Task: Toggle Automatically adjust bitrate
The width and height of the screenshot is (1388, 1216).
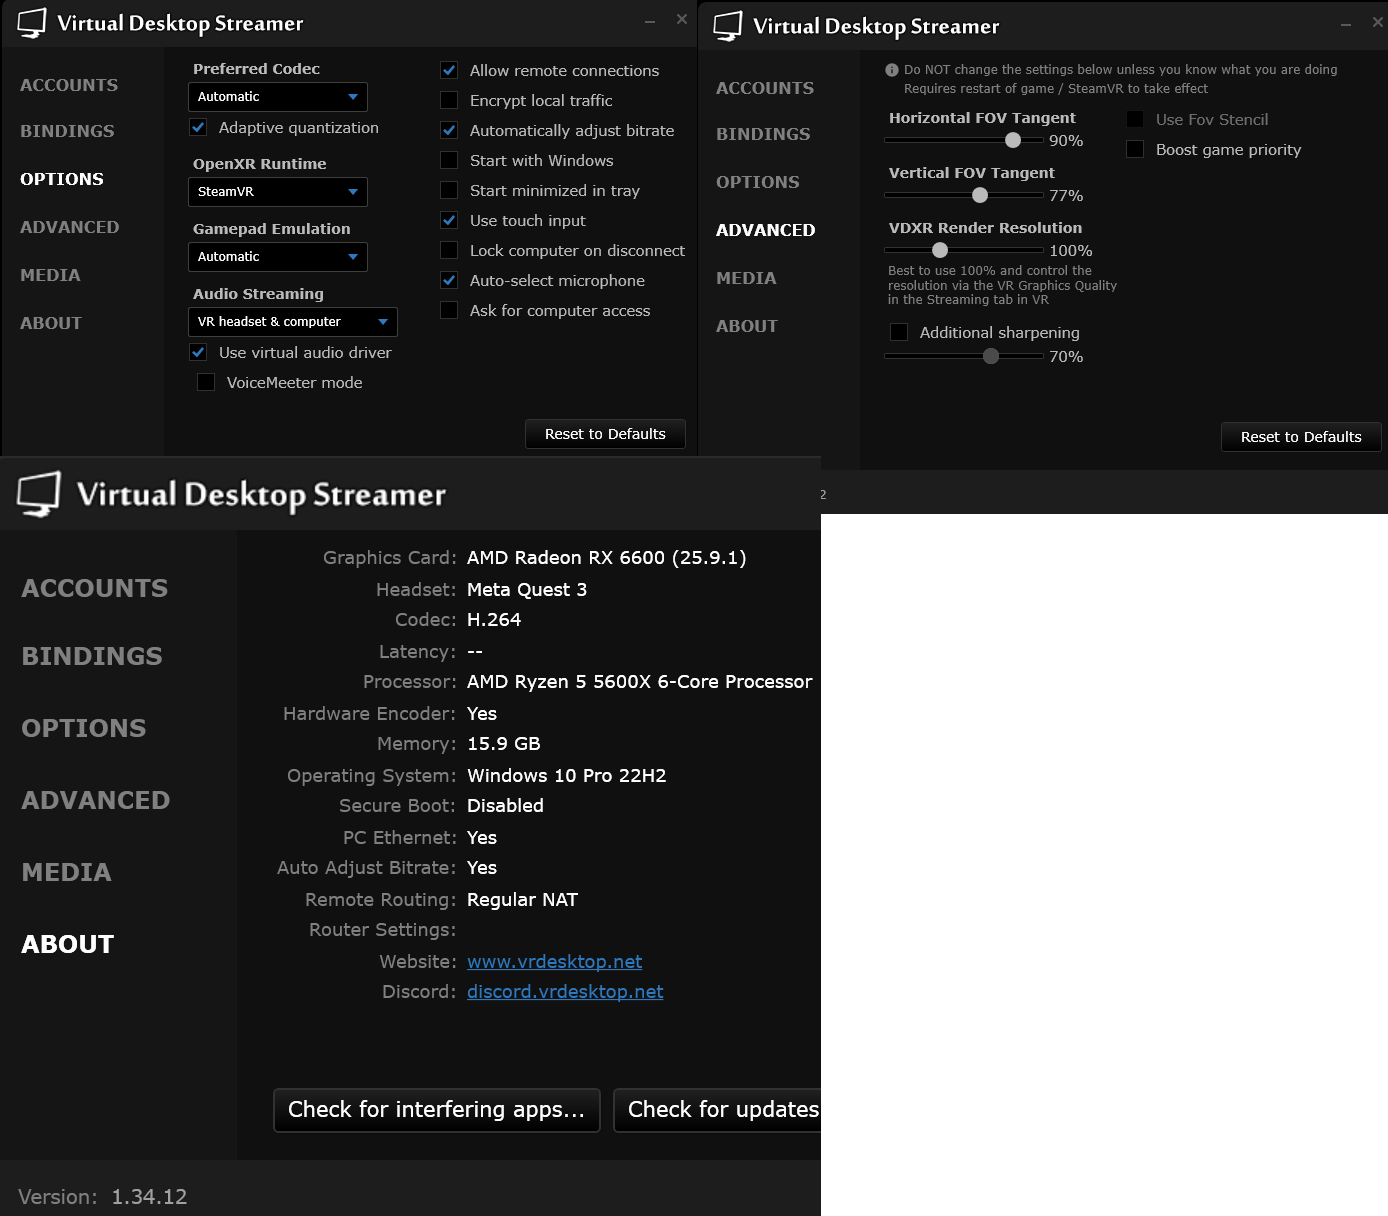Action: (449, 131)
